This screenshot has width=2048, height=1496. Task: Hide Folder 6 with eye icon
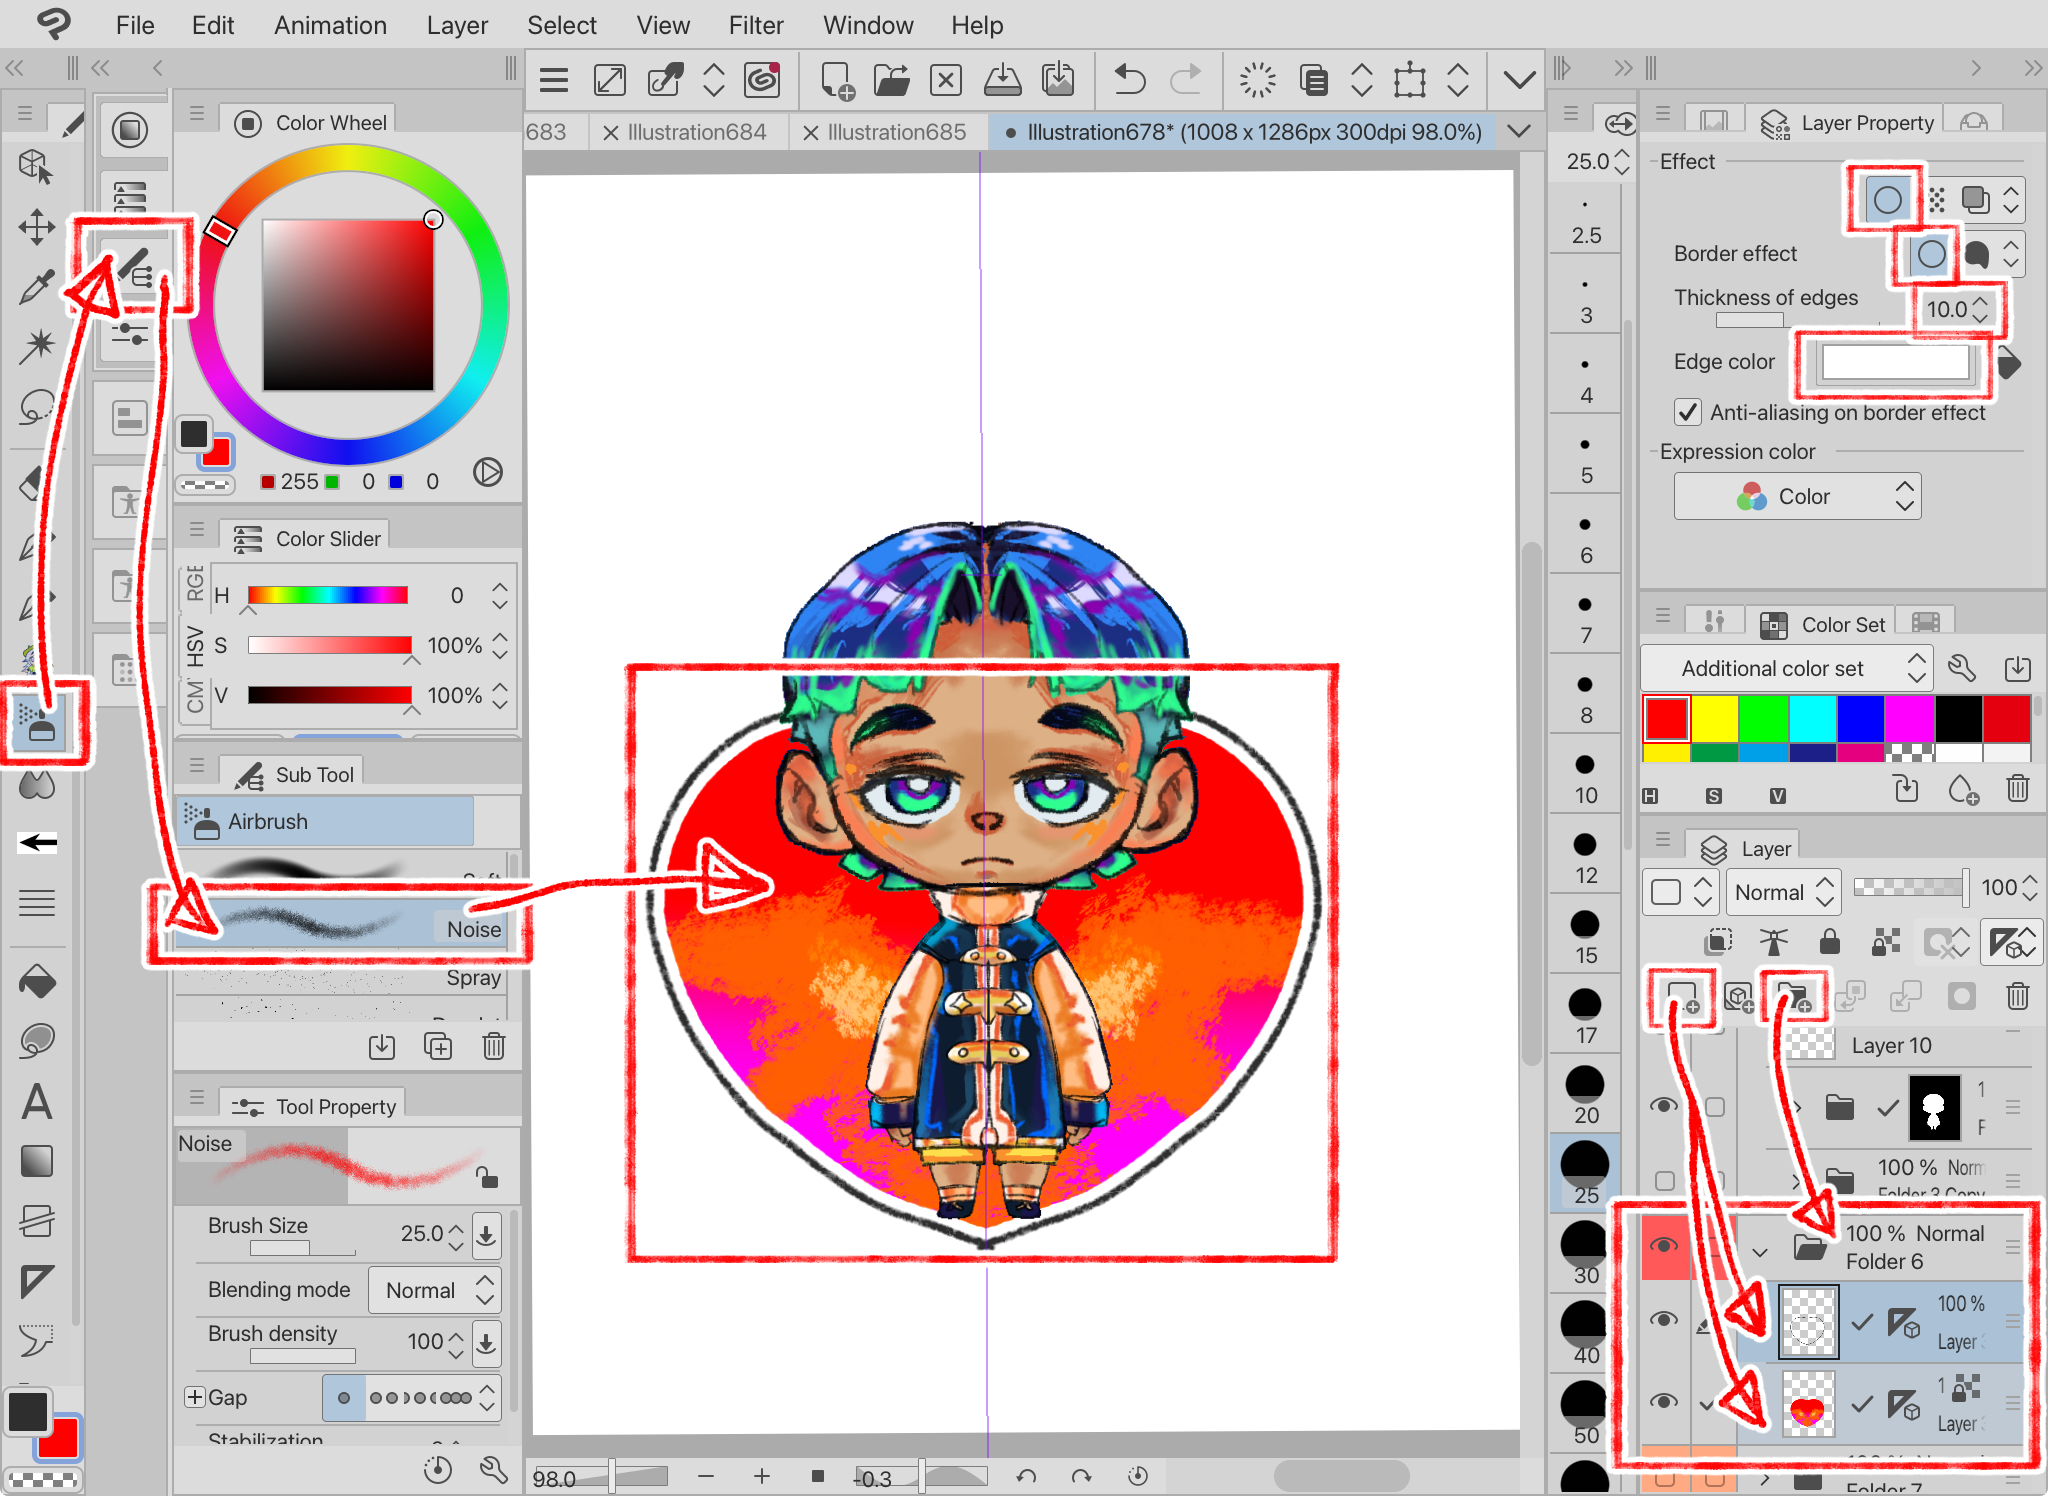1664,1245
